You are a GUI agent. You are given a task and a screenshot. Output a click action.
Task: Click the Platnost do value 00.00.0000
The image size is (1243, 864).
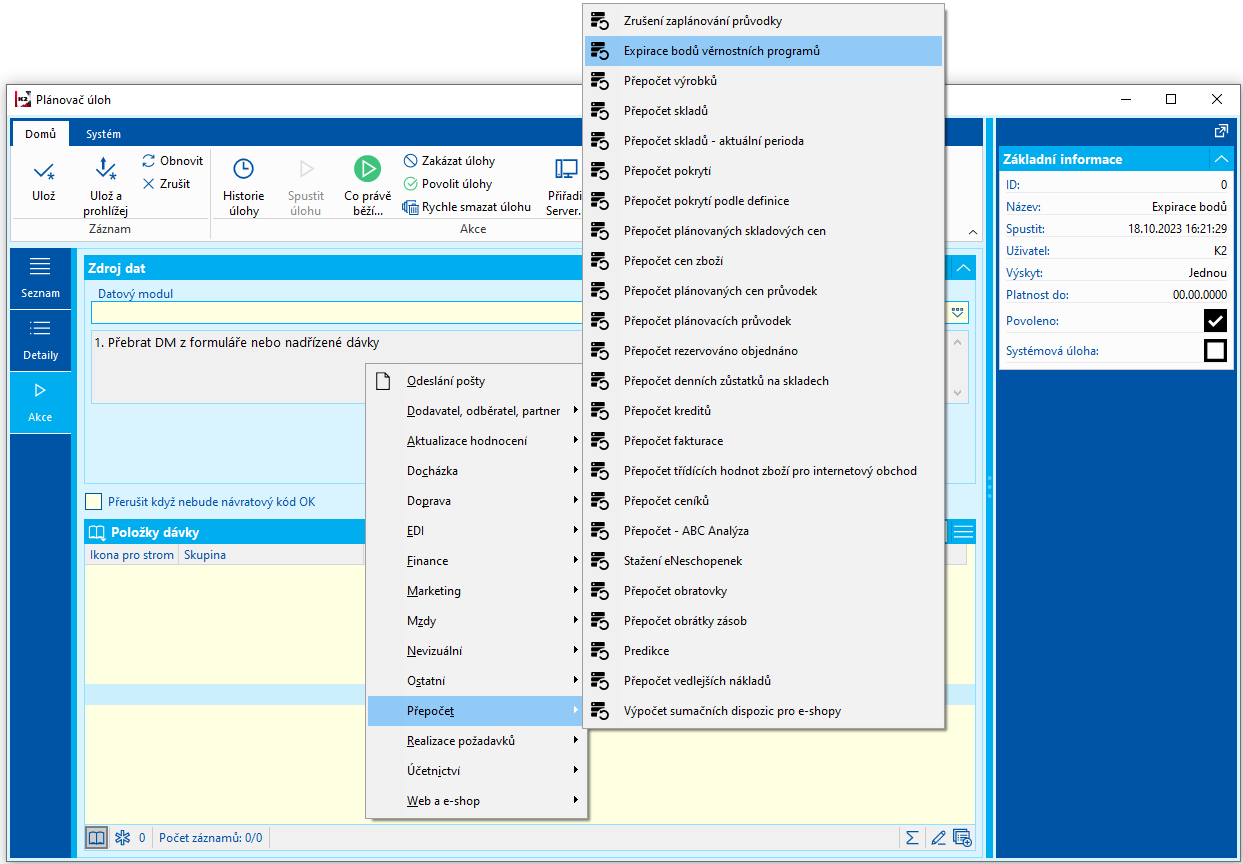point(1200,295)
